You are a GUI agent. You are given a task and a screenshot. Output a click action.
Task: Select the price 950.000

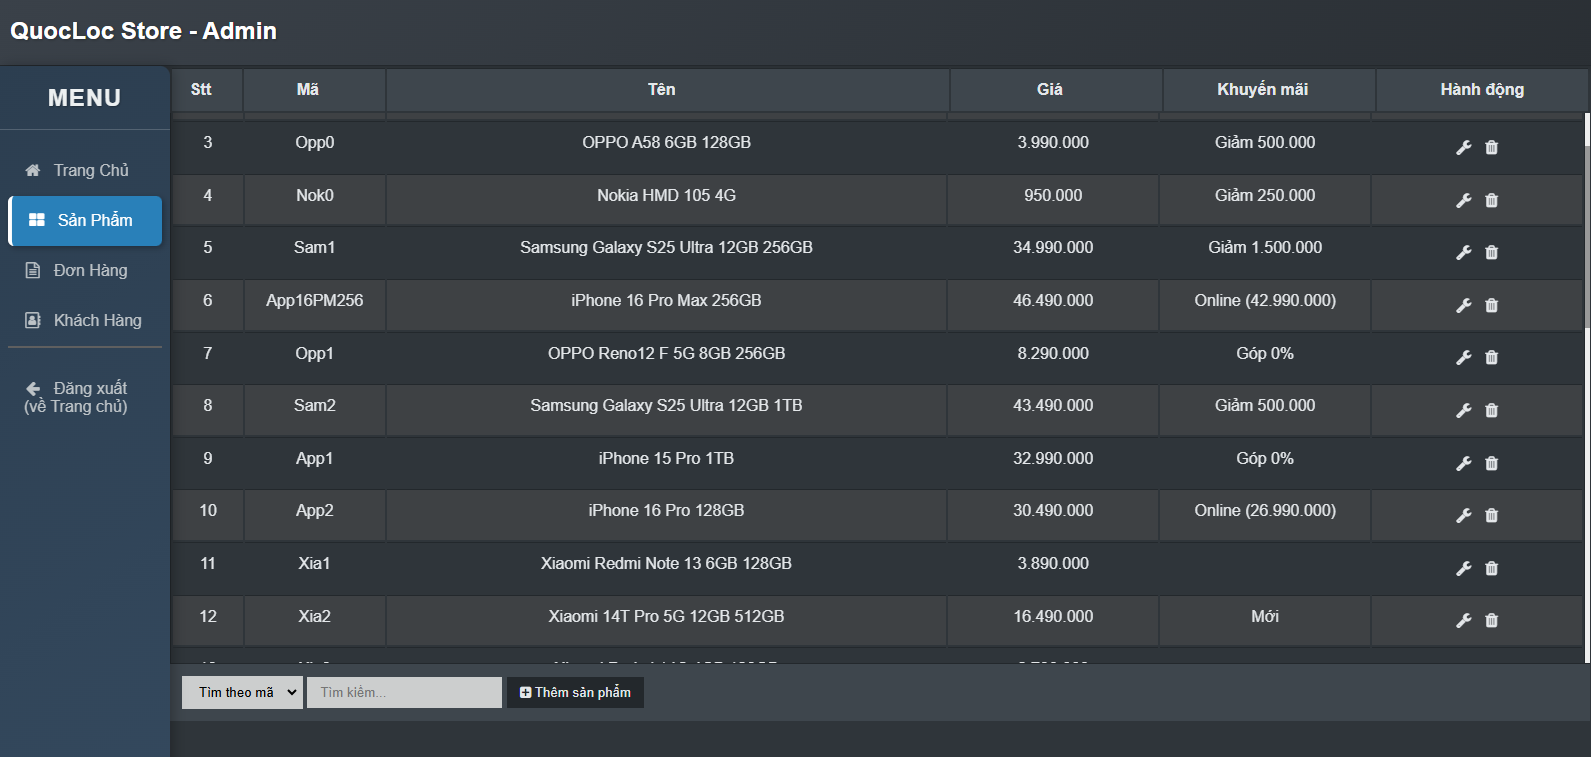tap(1053, 195)
